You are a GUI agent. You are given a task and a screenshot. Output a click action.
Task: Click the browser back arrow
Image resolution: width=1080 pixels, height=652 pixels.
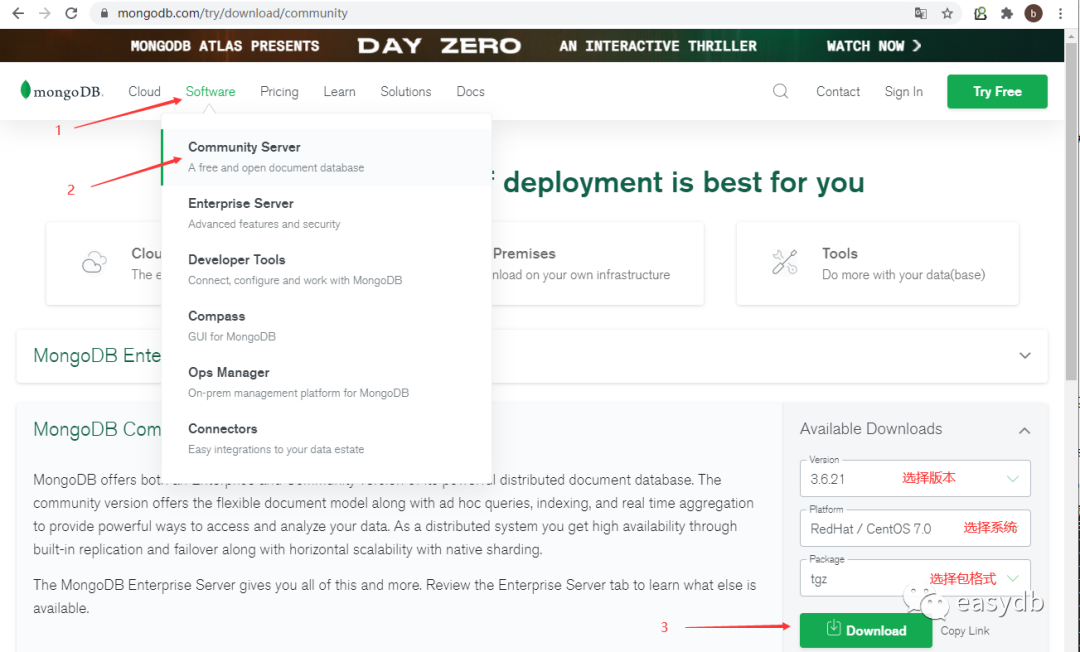(18, 13)
